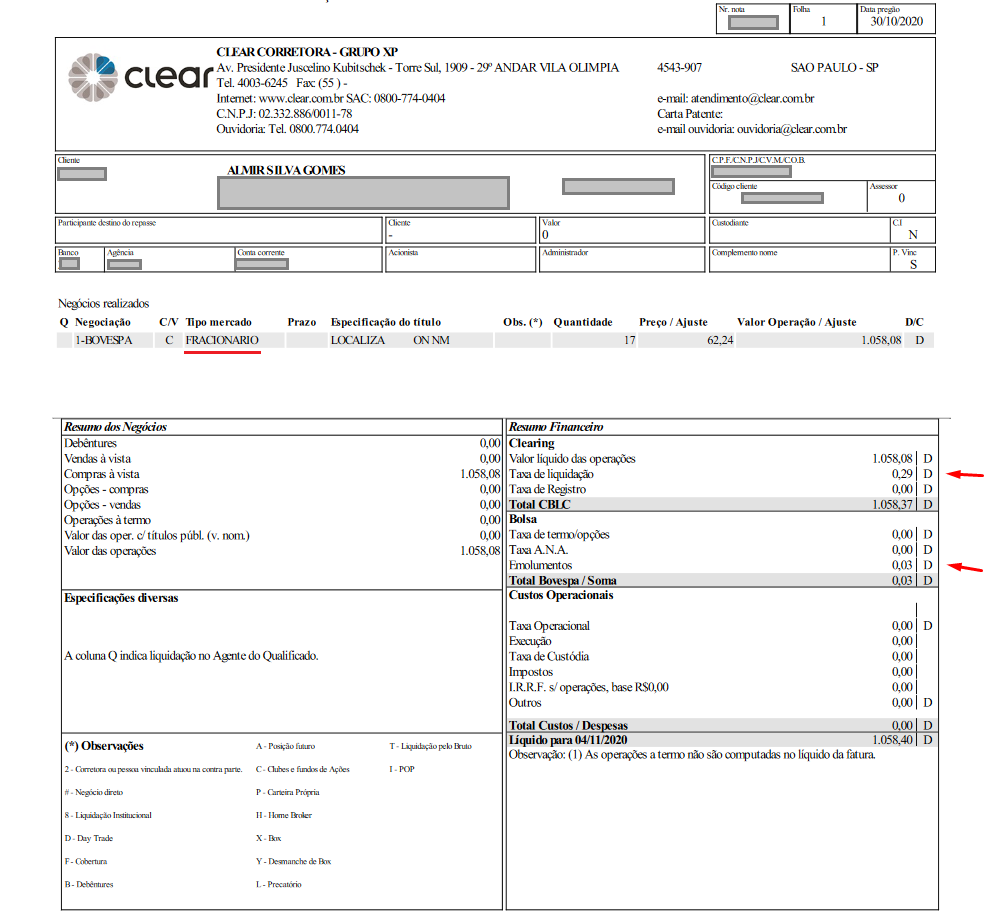The image size is (990, 918).
Task: Click the 'Operações à termo' label
Action: tap(107, 520)
